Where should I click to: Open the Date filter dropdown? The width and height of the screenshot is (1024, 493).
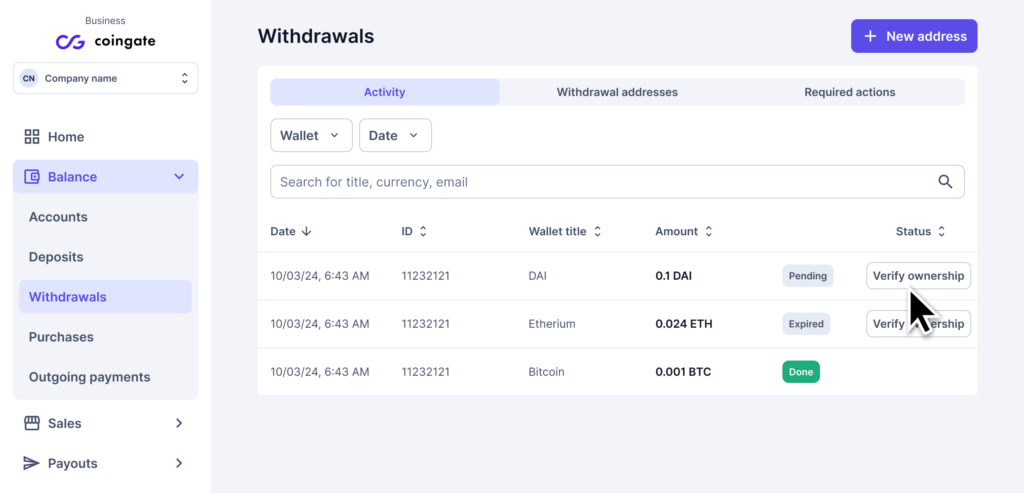point(395,136)
